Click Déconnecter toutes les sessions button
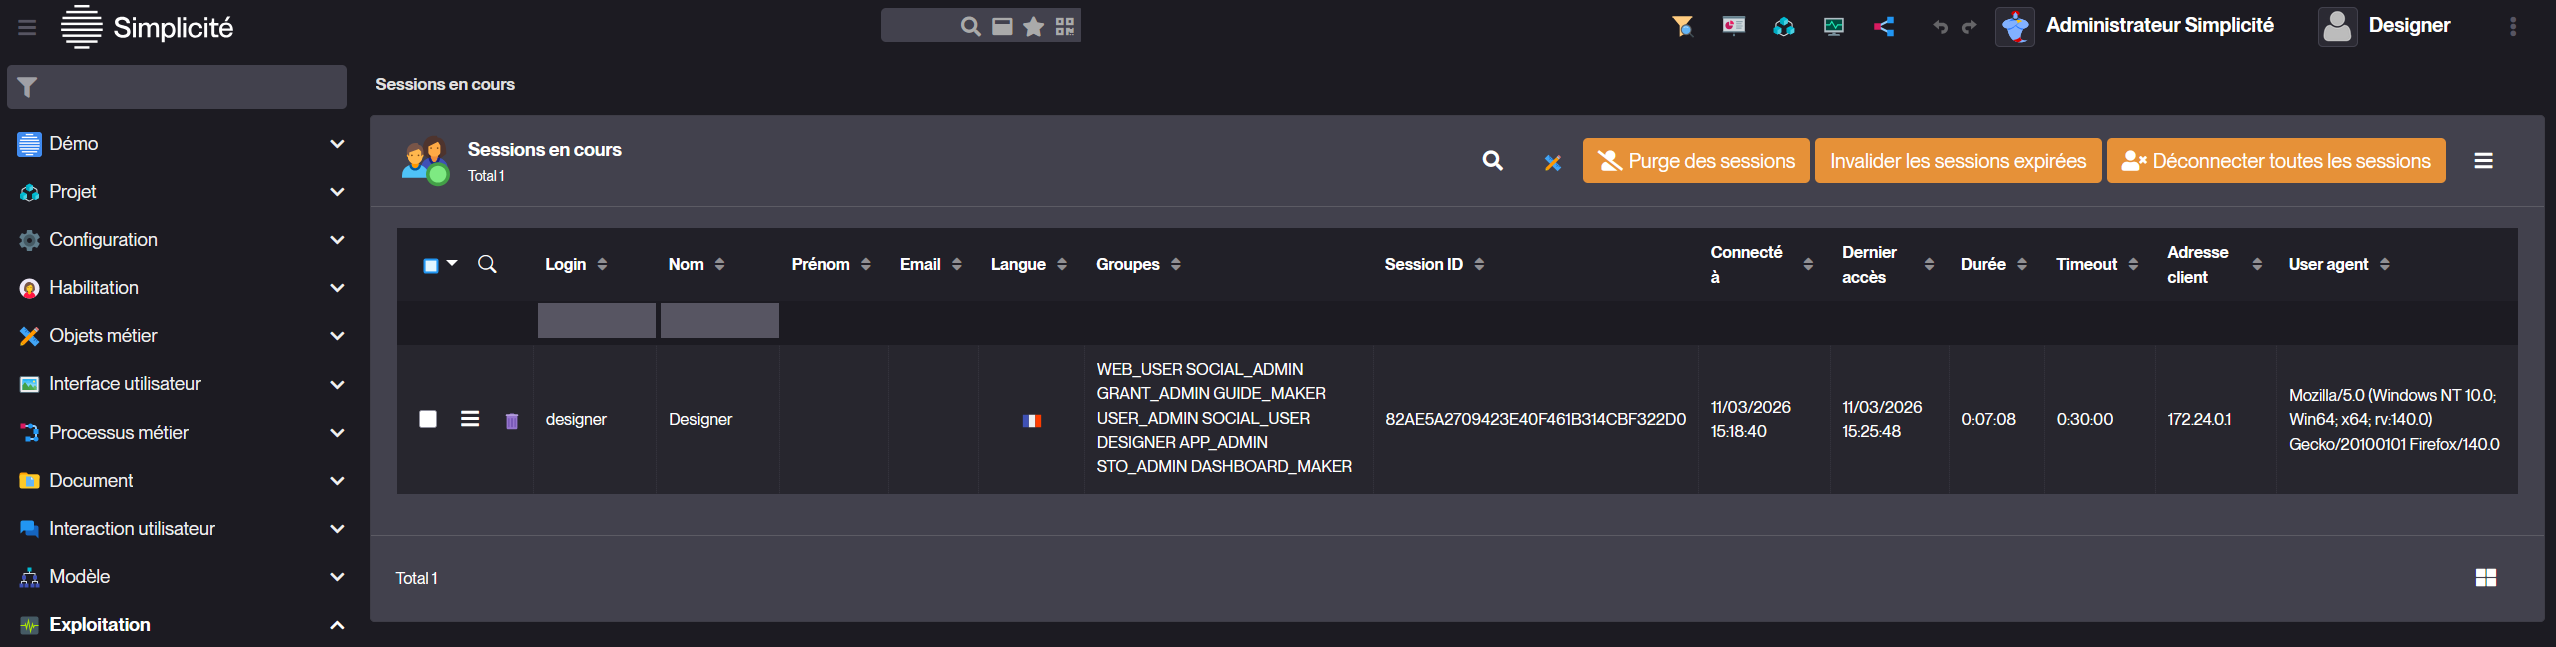Screen dimensions: 2556x647 [2276, 161]
